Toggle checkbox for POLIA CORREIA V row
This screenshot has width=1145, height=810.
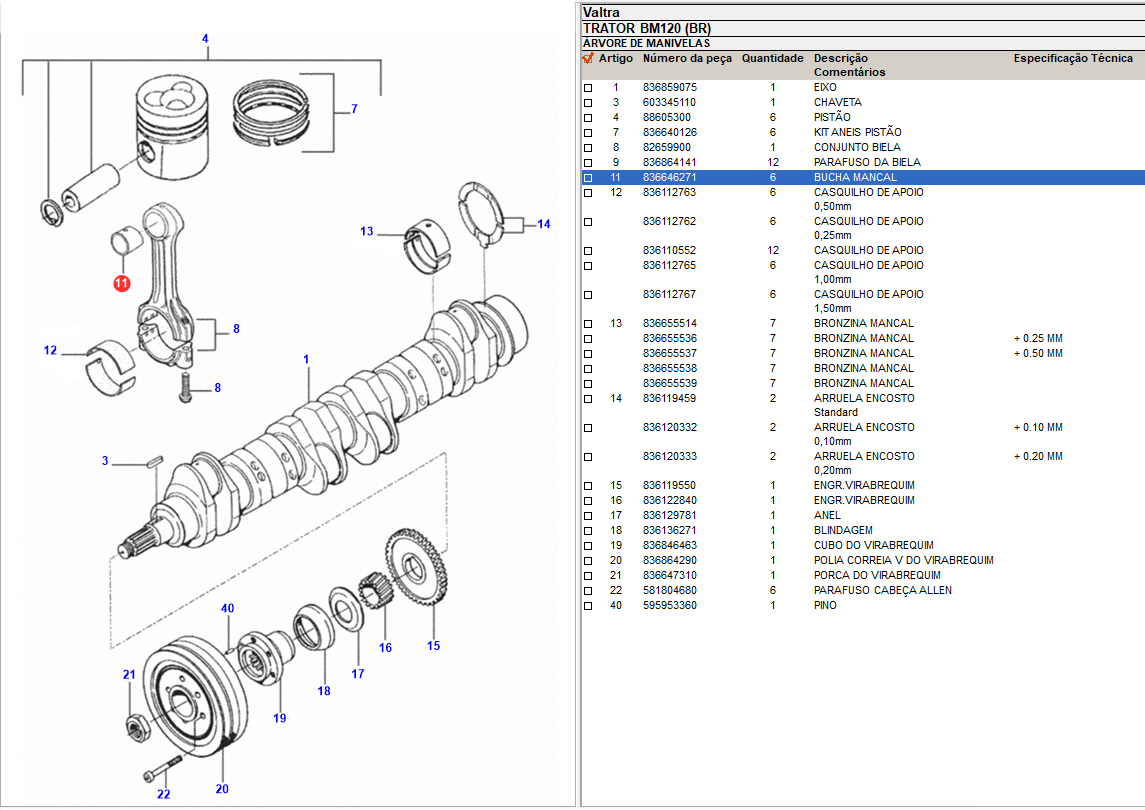[588, 561]
